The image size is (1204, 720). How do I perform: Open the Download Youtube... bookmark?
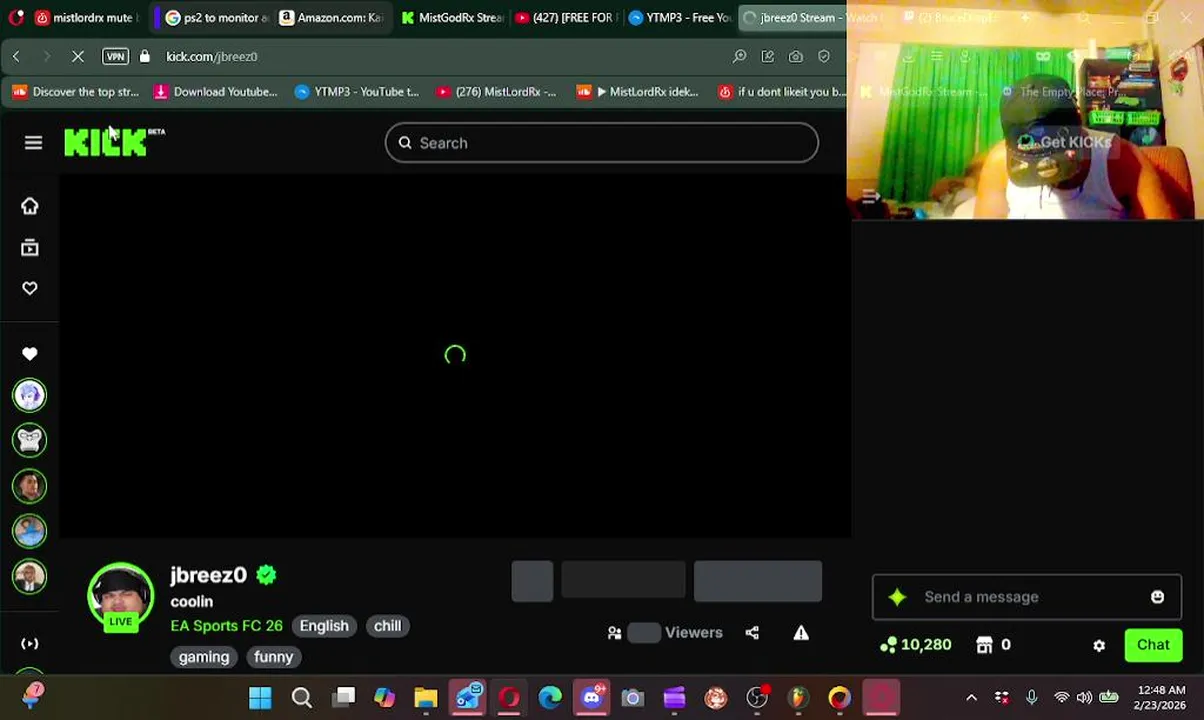[x=215, y=92]
